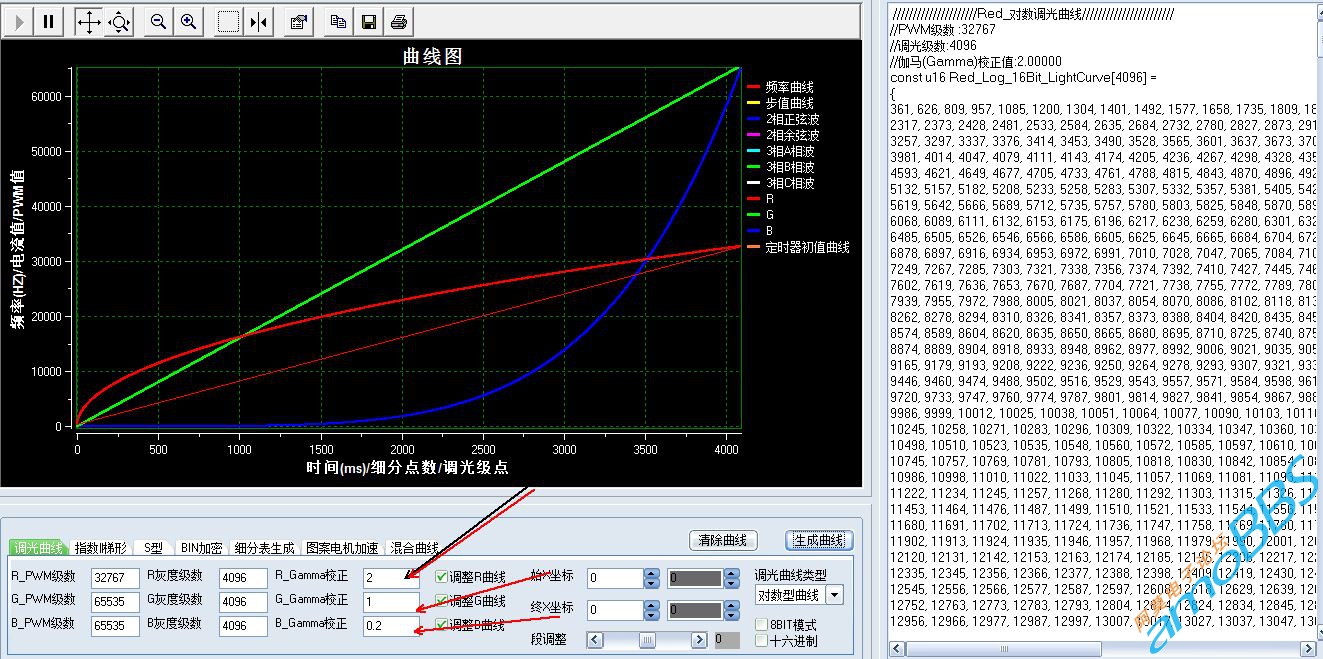Screen dimensions: 1323x659
Task: Open the BIN加密 tab
Action: pyautogui.click(x=201, y=548)
